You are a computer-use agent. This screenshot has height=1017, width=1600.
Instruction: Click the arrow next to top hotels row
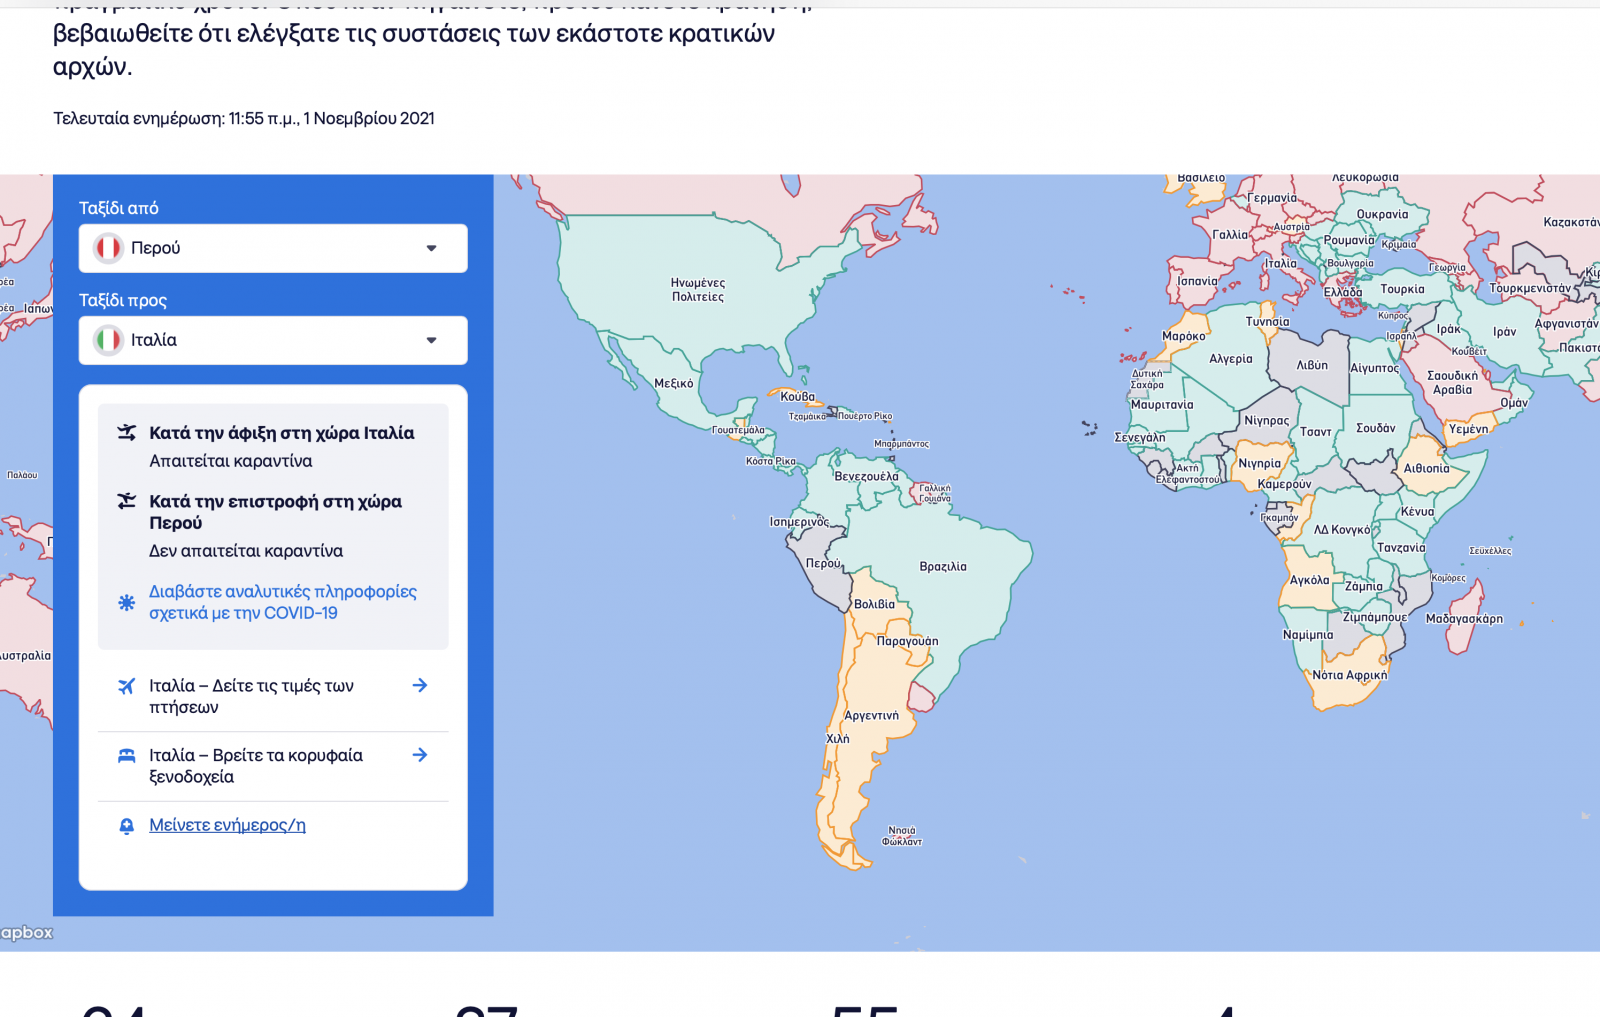click(x=420, y=755)
